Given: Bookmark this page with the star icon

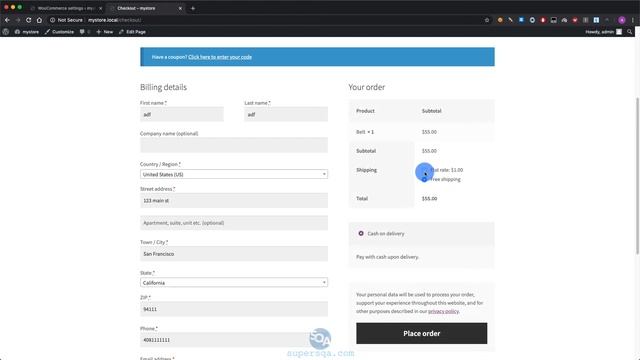Looking at the screenshot, I should click(x=487, y=20).
